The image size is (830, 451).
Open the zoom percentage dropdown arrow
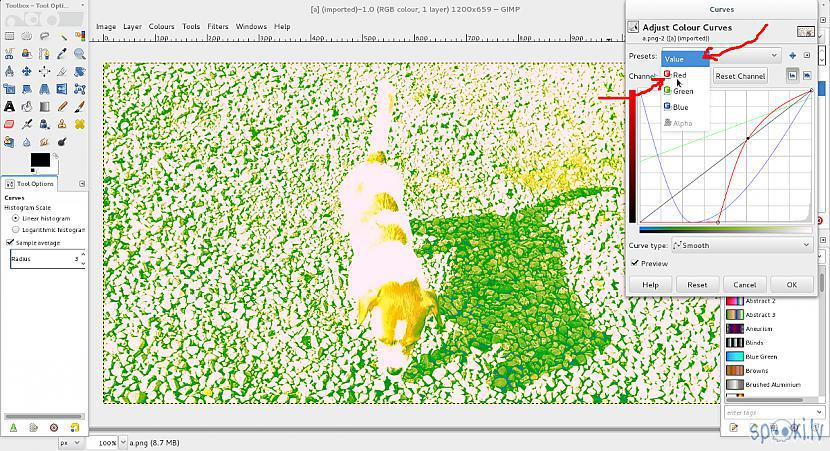click(x=123, y=443)
